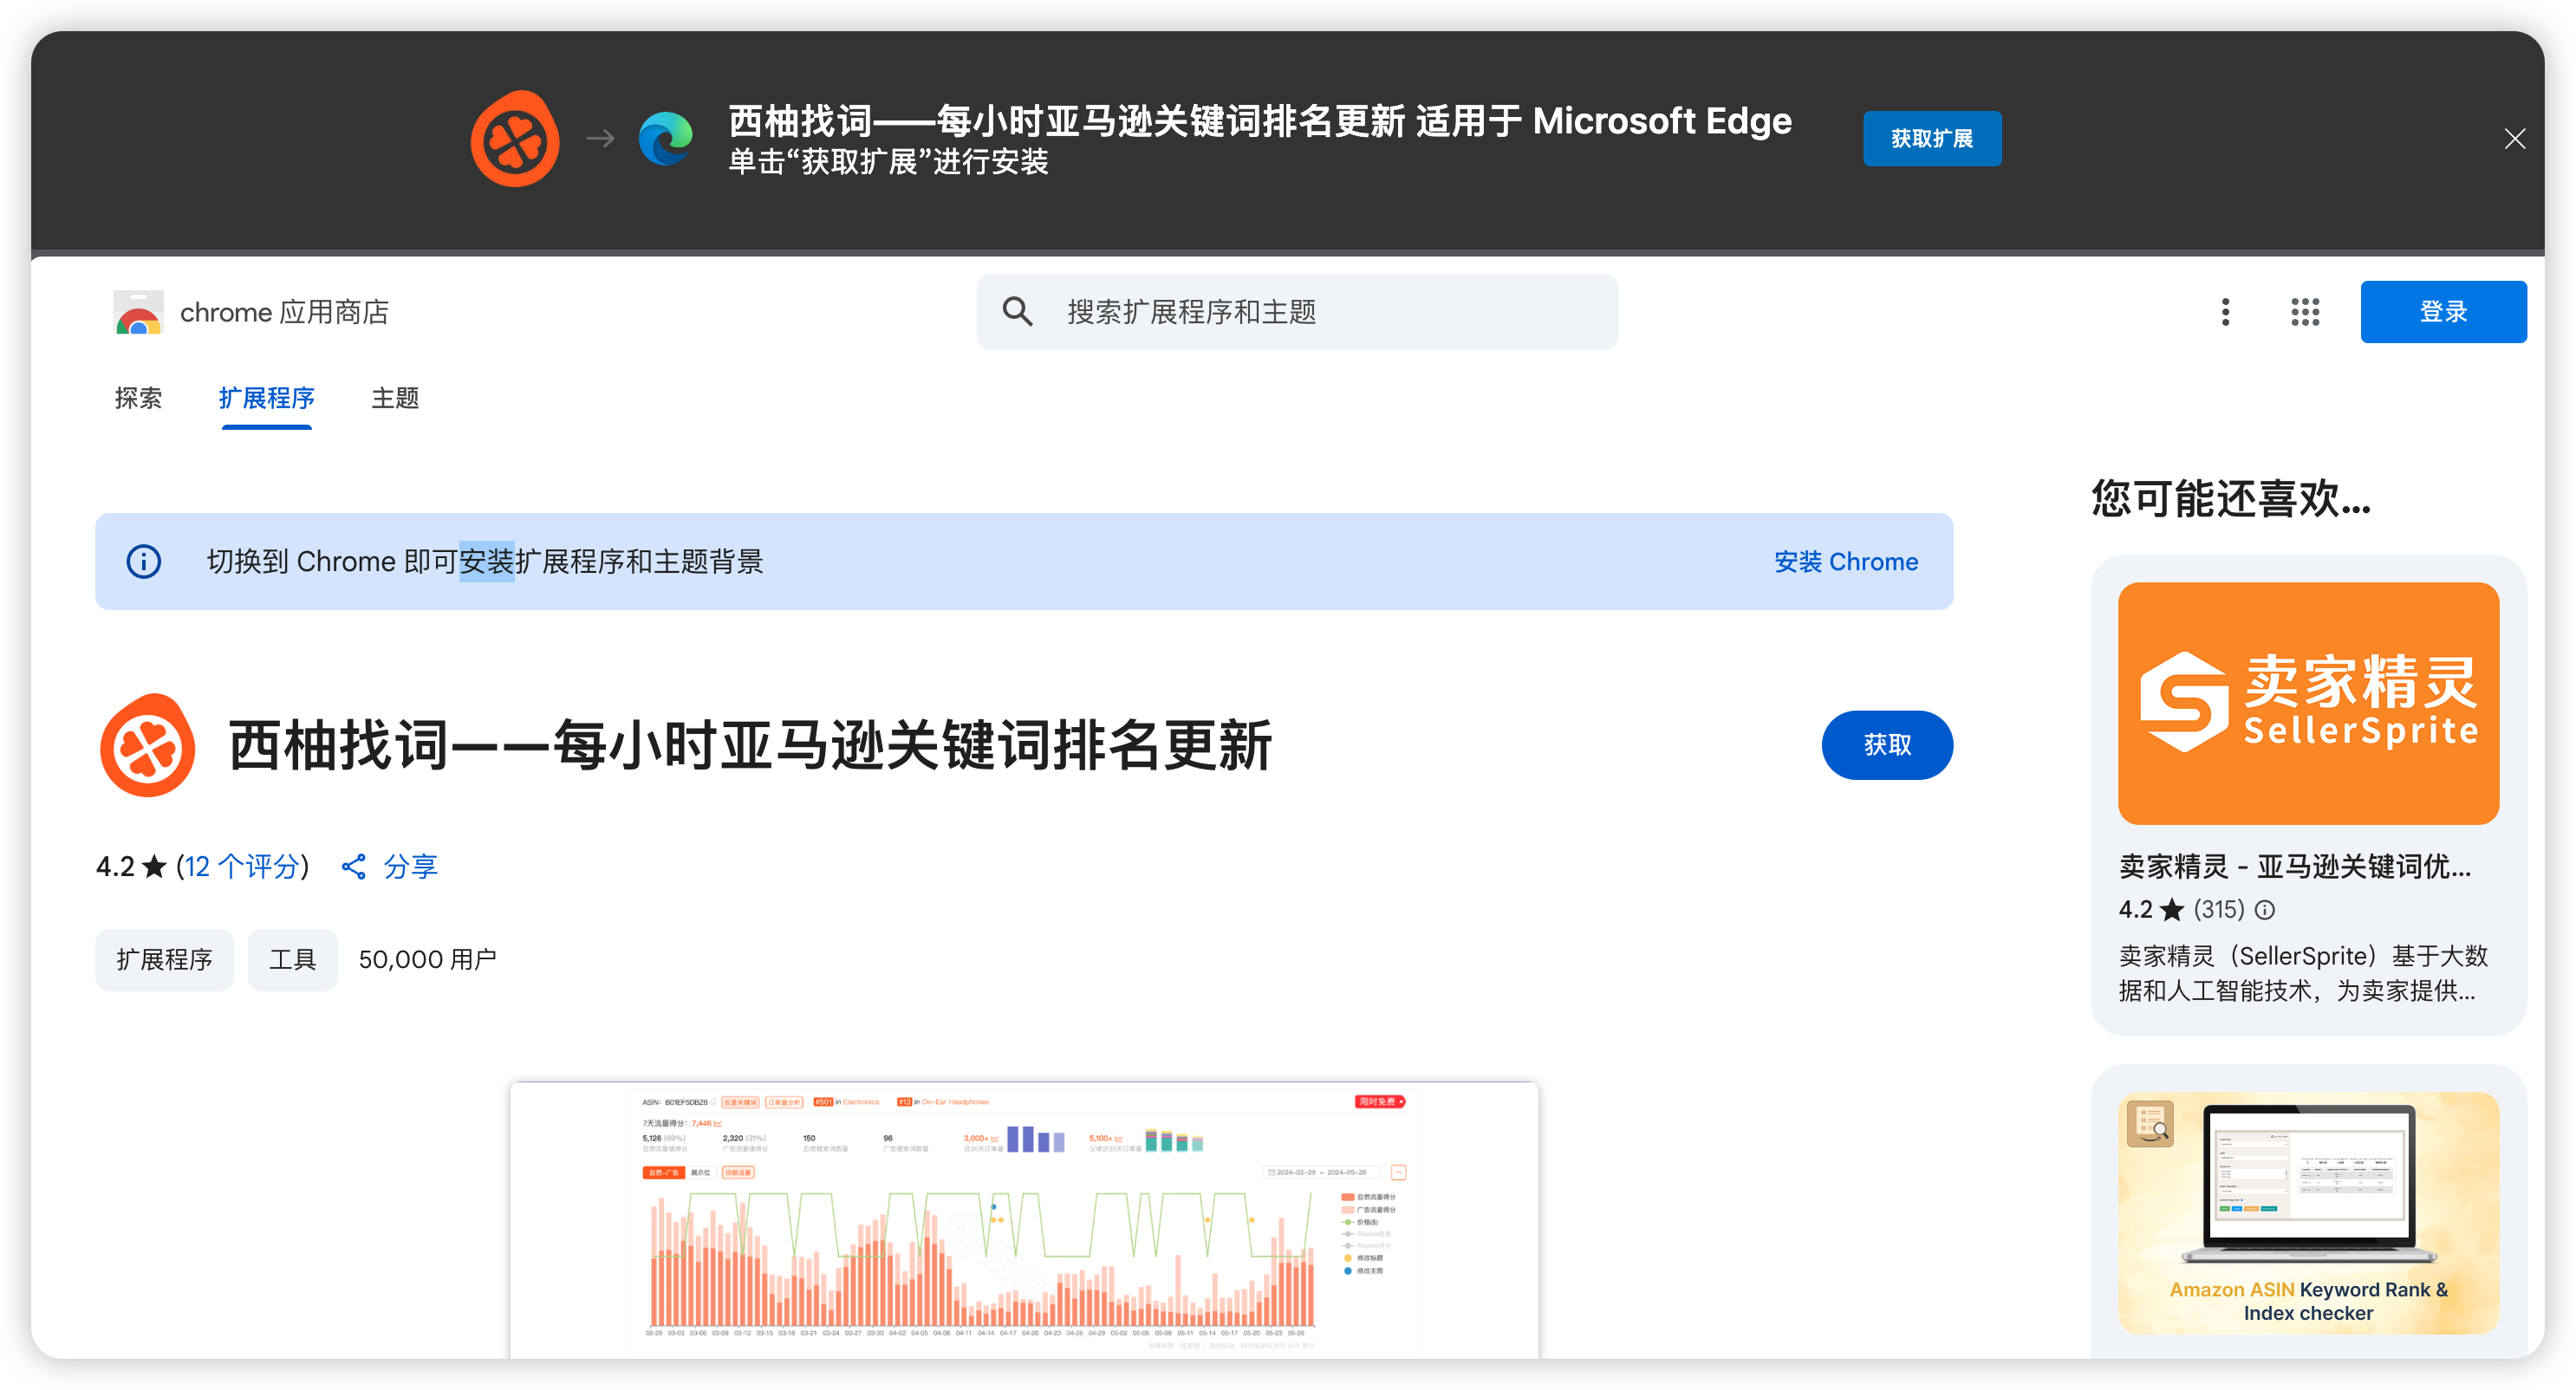Screen dimensions: 2576x1390
Task: Click the 安装 Chrome link
Action: [1845, 561]
